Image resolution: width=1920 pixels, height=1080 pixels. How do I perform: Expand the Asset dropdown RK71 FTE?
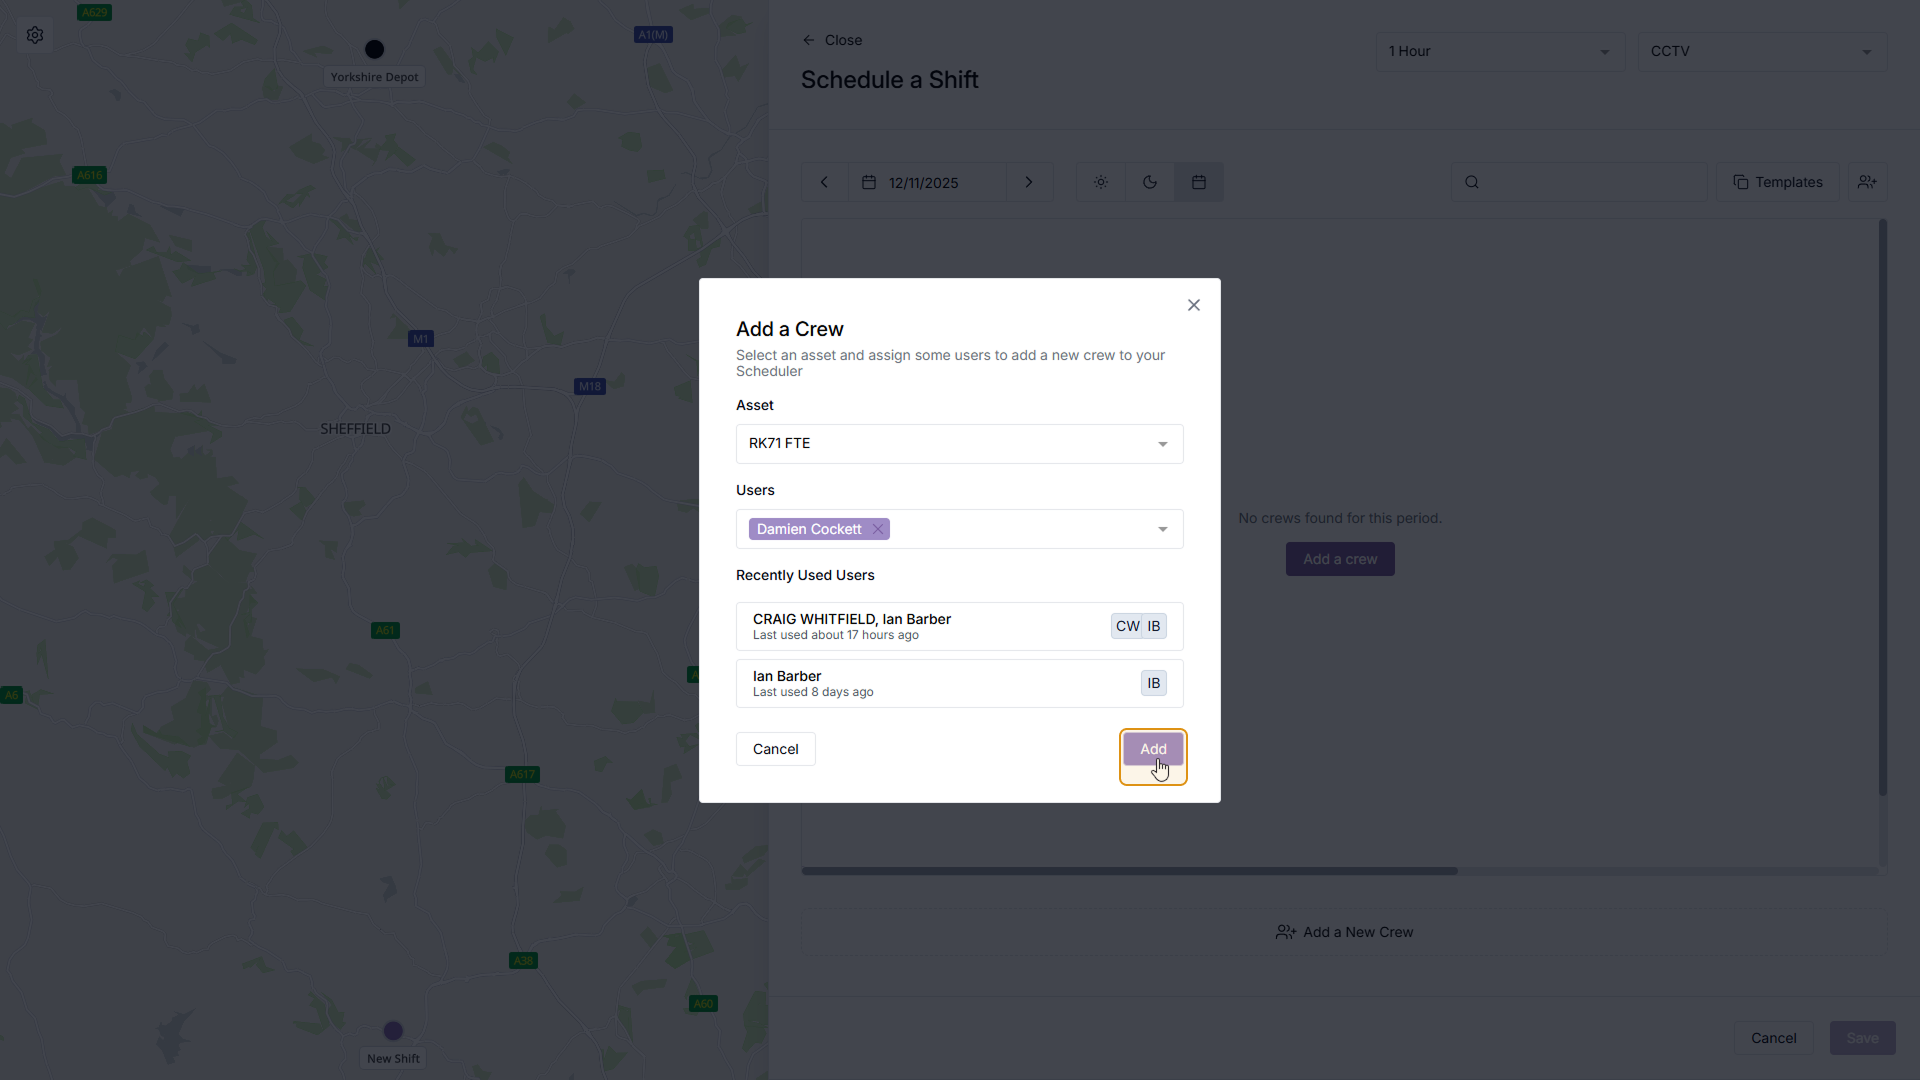pos(960,444)
